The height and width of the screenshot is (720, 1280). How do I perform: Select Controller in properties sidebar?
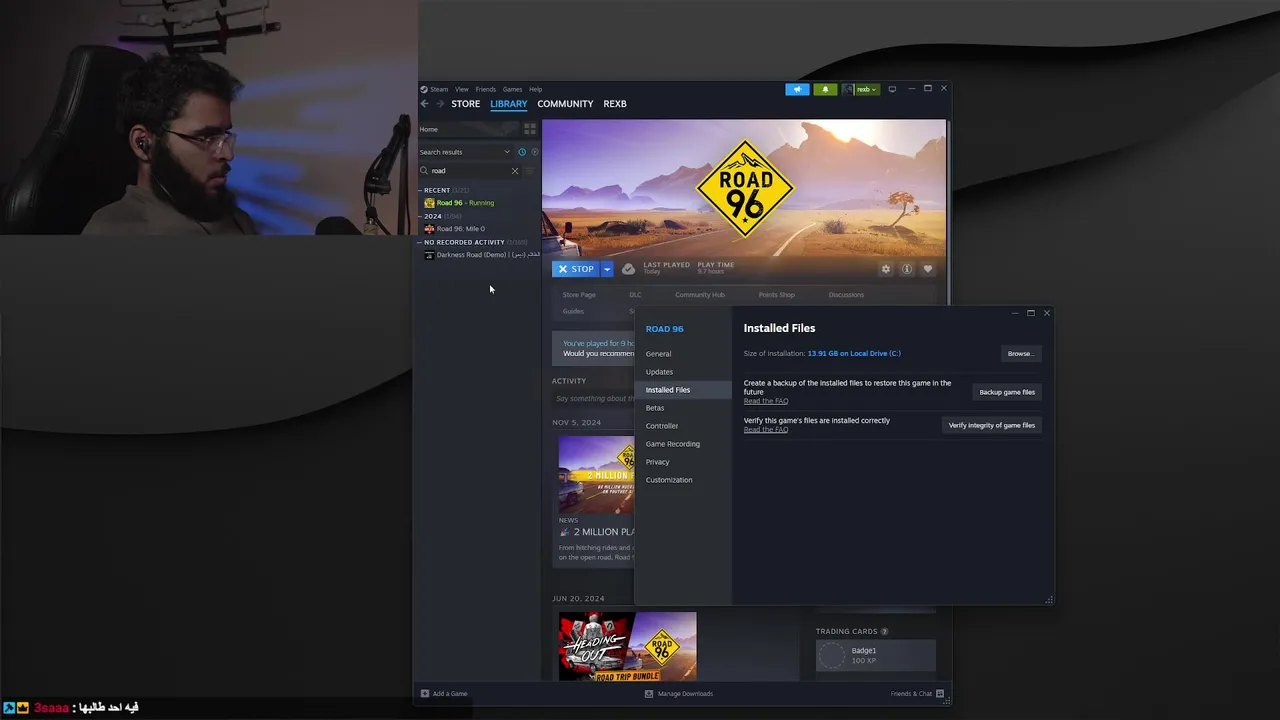pyautogui.click(x=683, y=426)
